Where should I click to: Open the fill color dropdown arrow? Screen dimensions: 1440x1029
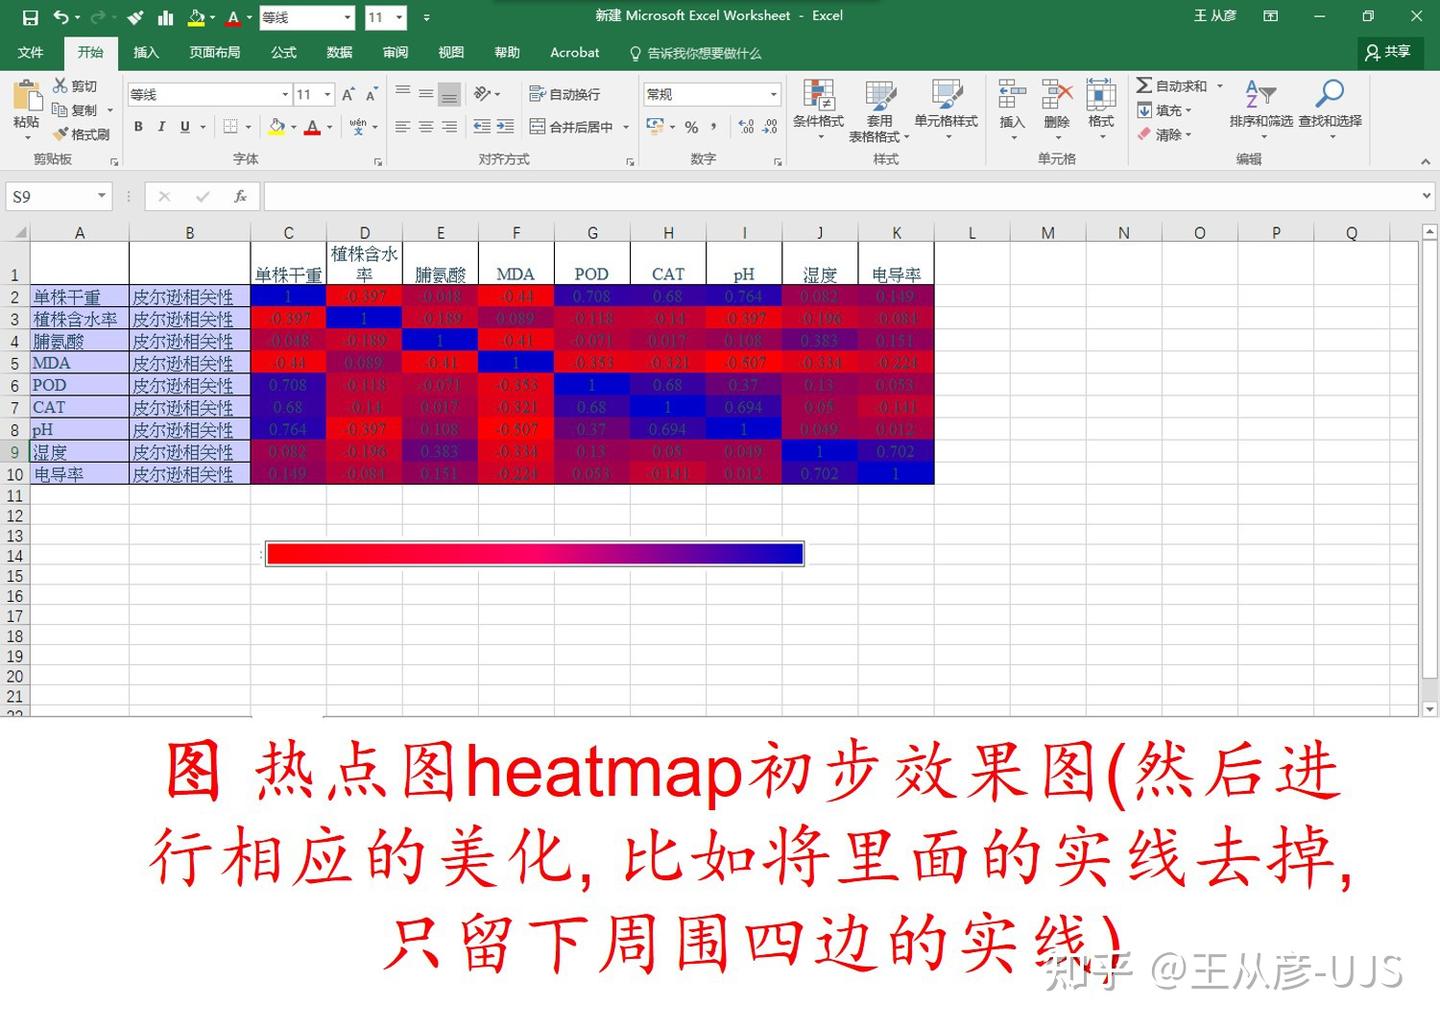point(292,127)
